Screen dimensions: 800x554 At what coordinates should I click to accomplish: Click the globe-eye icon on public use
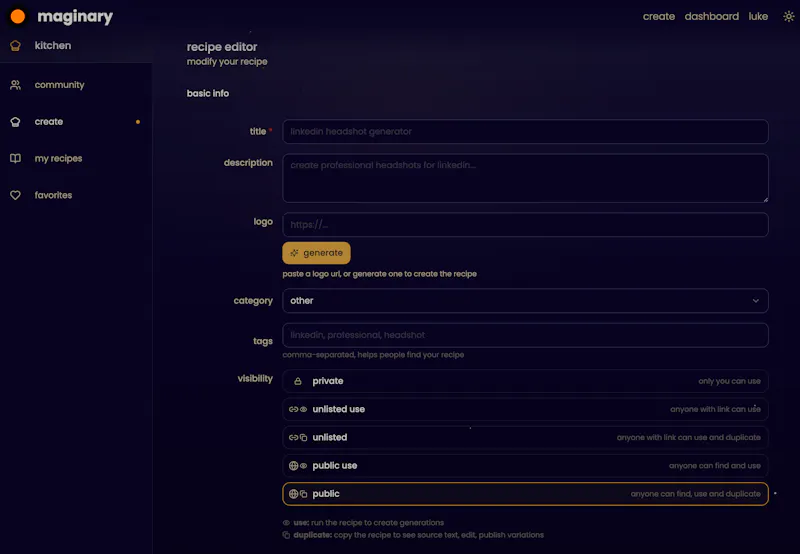298,466
